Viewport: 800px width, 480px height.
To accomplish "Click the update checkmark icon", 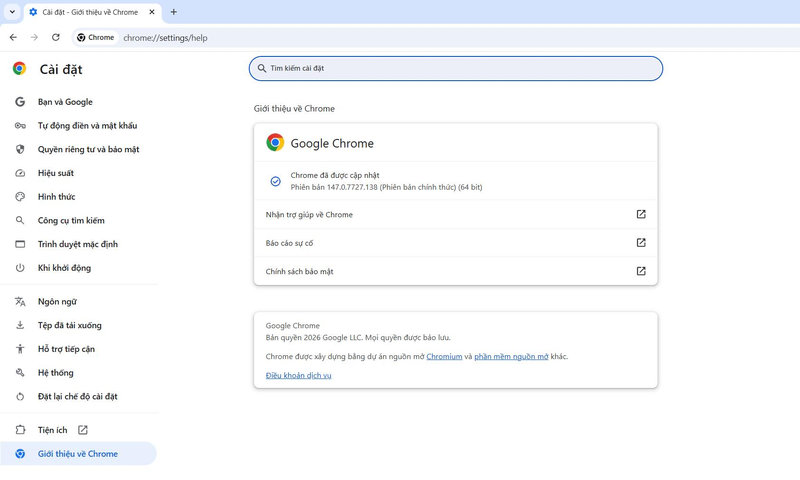I will pyautogui.click(x=276, y=181).
